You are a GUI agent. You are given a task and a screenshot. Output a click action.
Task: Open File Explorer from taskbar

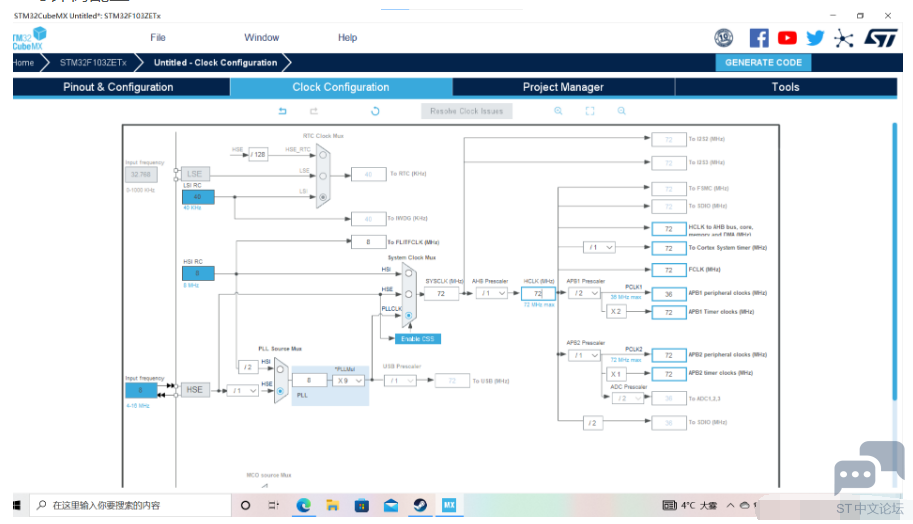point(332,505)
